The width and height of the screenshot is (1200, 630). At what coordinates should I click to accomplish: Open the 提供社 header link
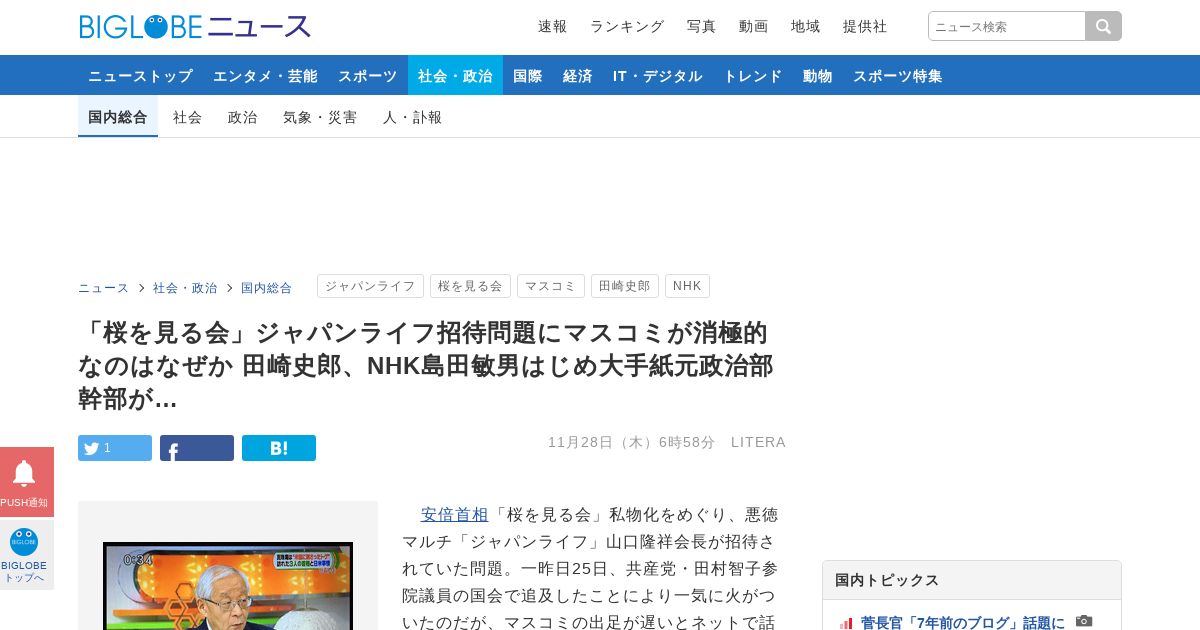coord(865,26)
